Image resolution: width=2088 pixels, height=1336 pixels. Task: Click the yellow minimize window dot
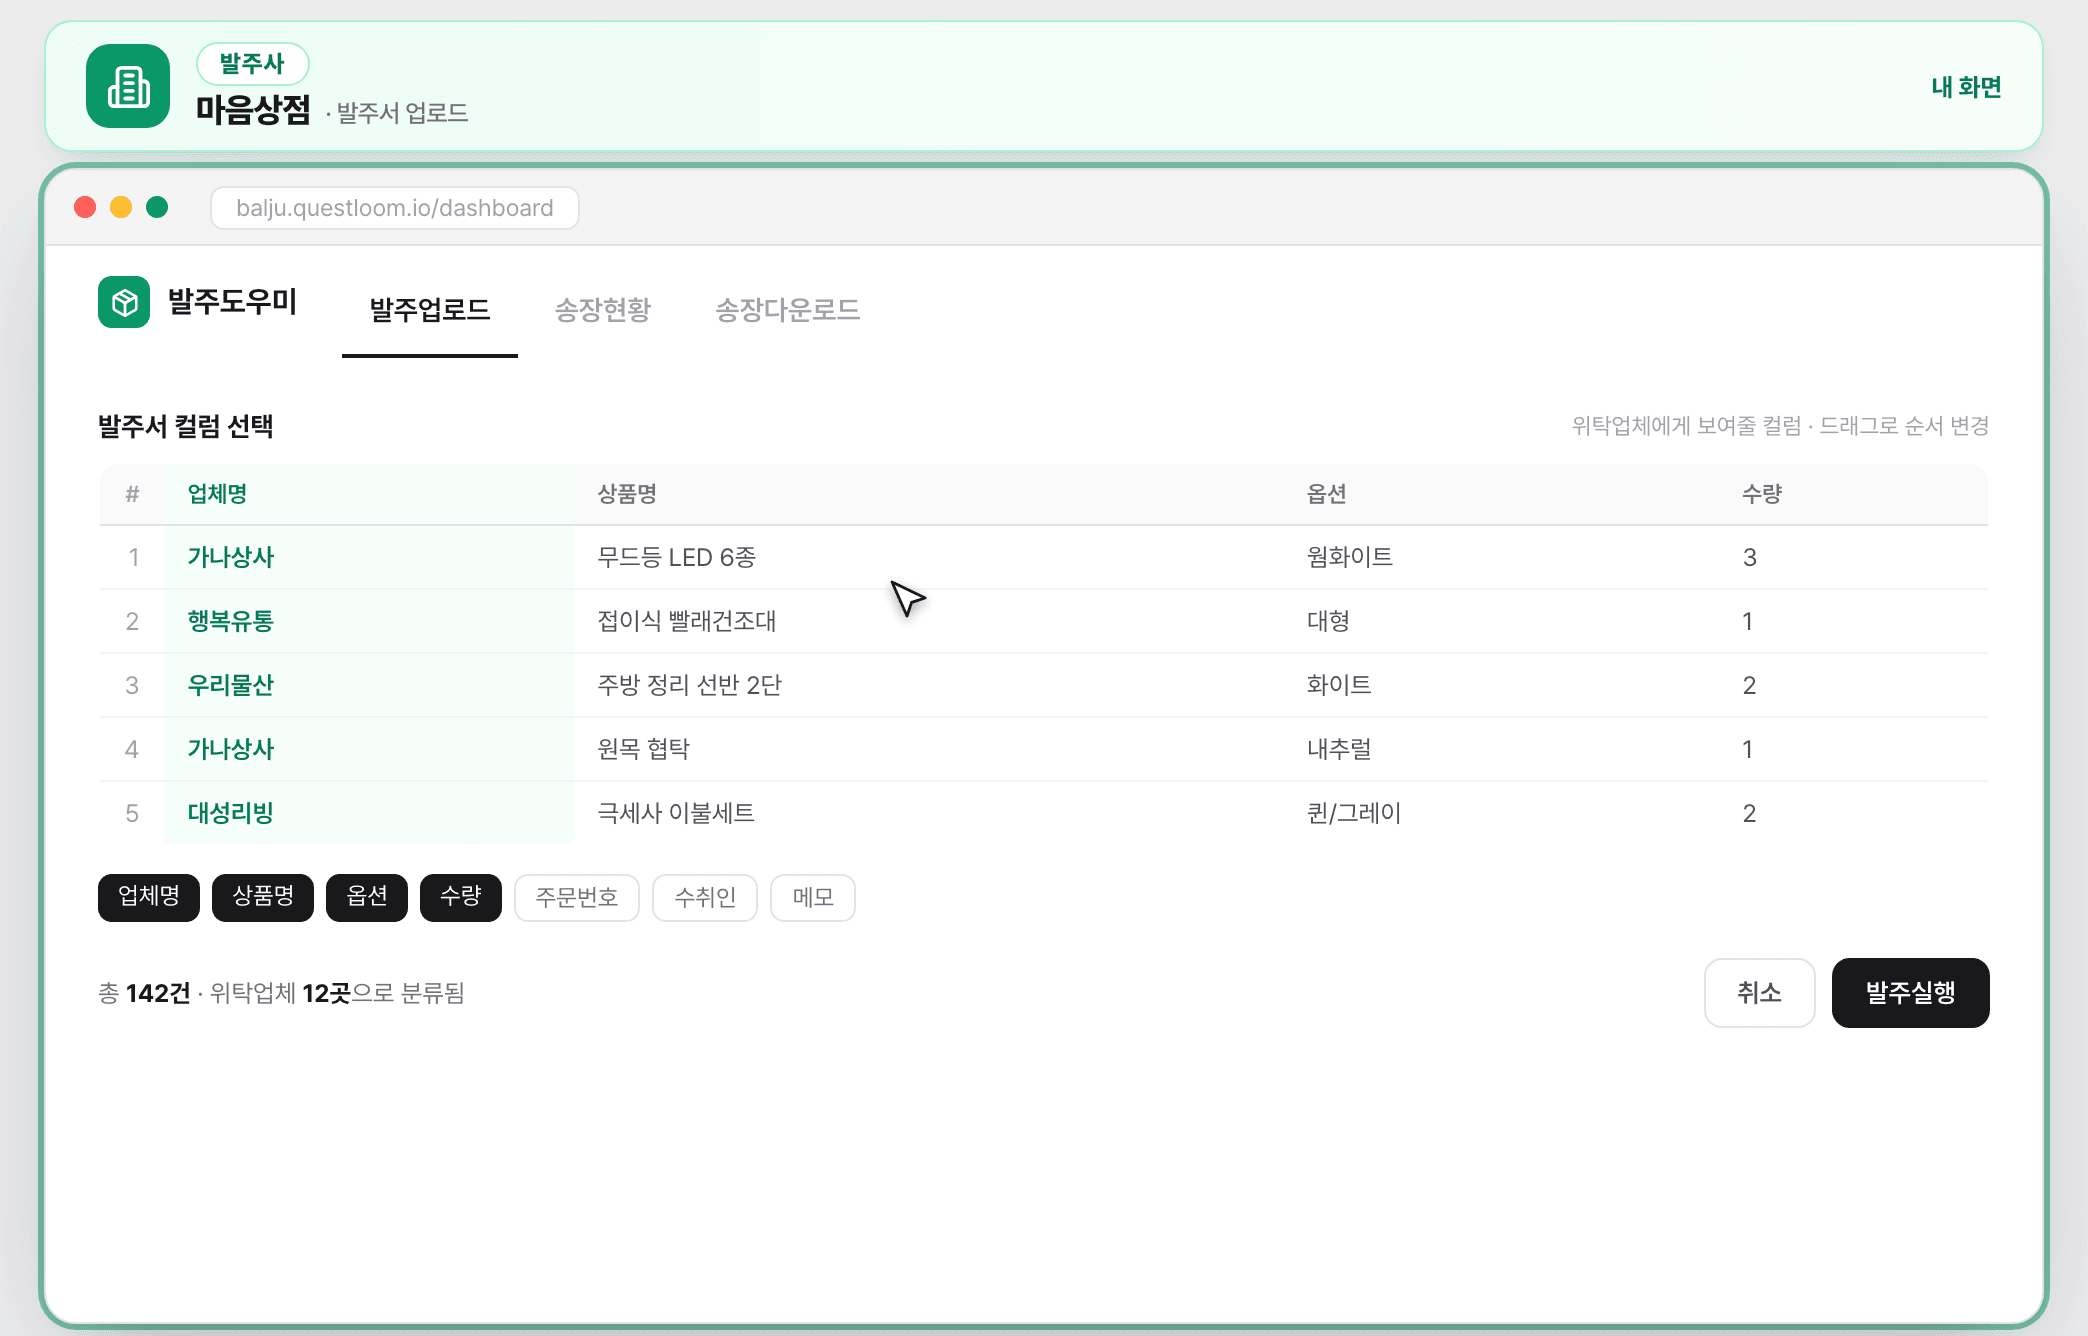click(x=121, y=207)
